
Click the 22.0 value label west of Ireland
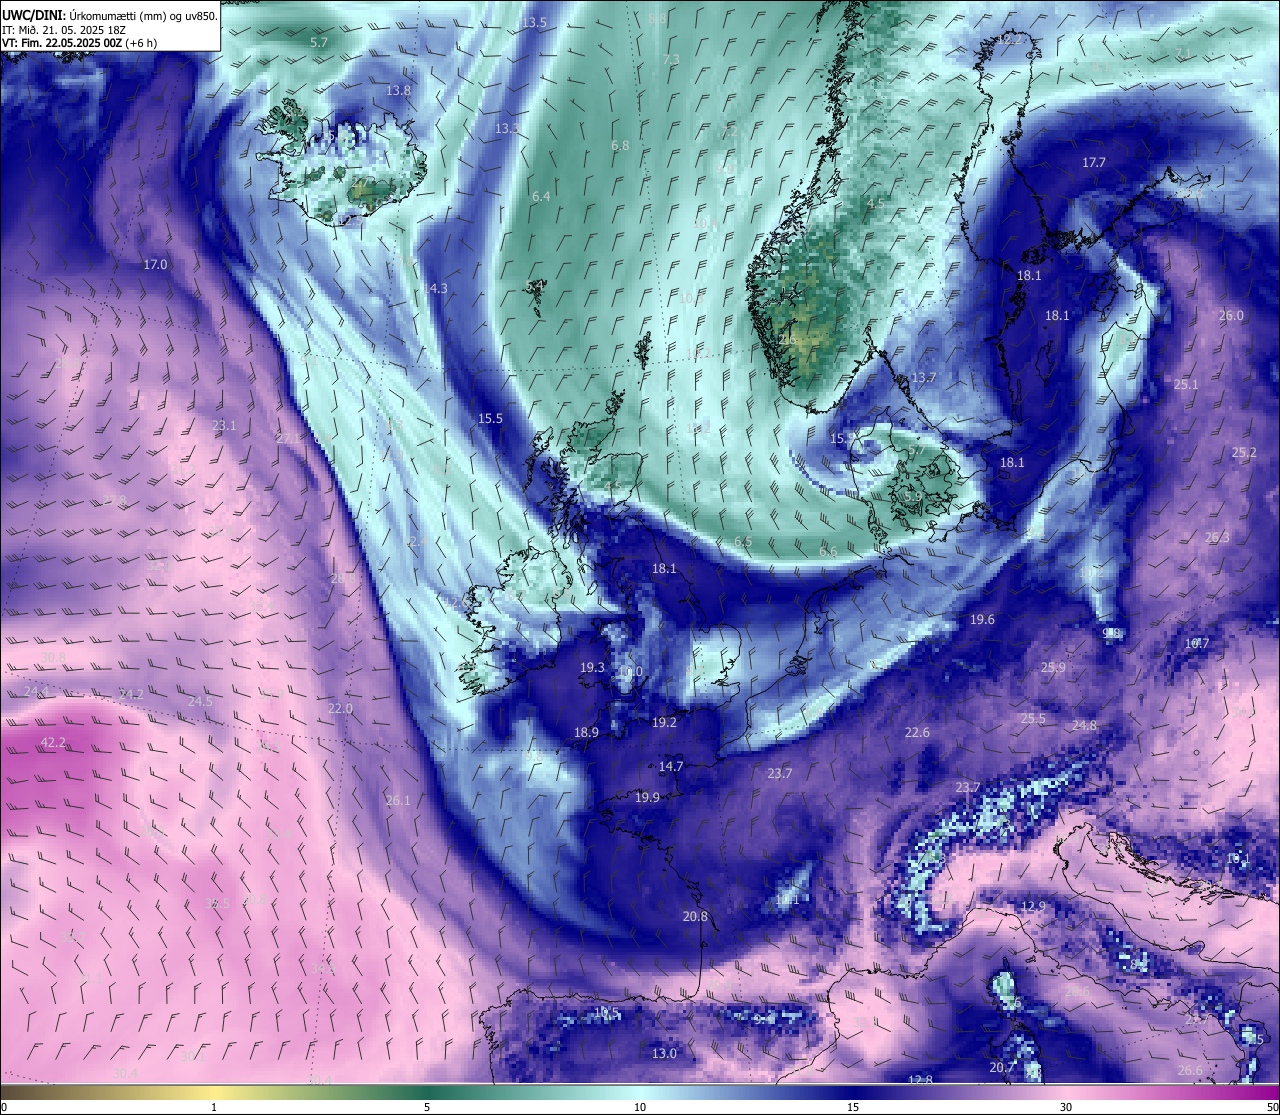click(x=340, y=708)
